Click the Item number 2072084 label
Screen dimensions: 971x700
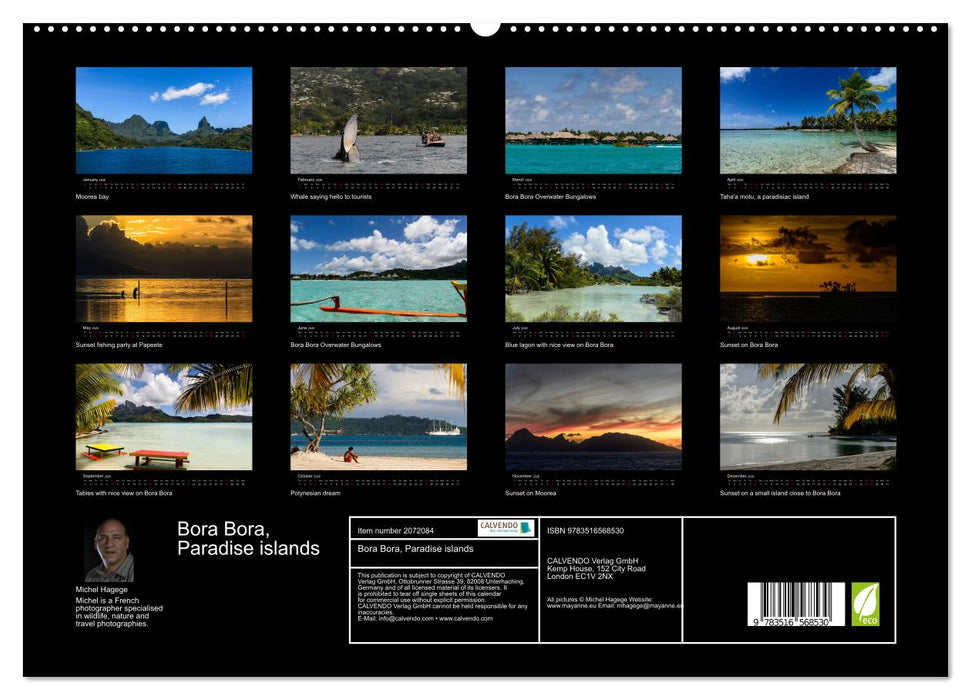395,531
